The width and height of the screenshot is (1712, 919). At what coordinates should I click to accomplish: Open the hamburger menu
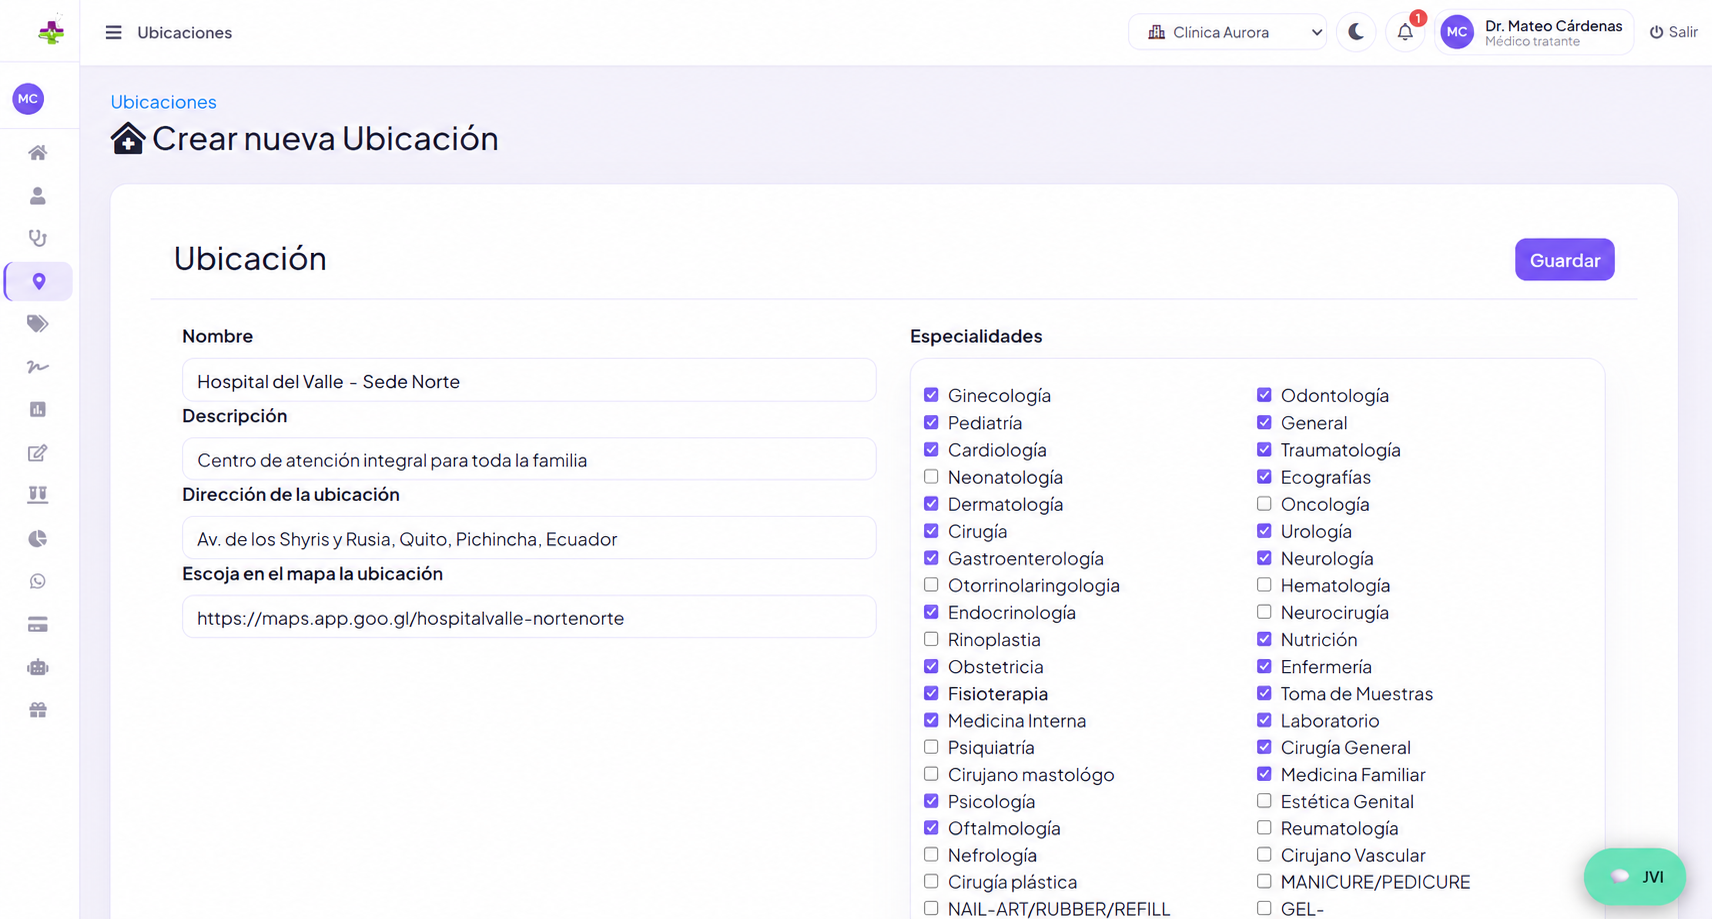[113, 32]
